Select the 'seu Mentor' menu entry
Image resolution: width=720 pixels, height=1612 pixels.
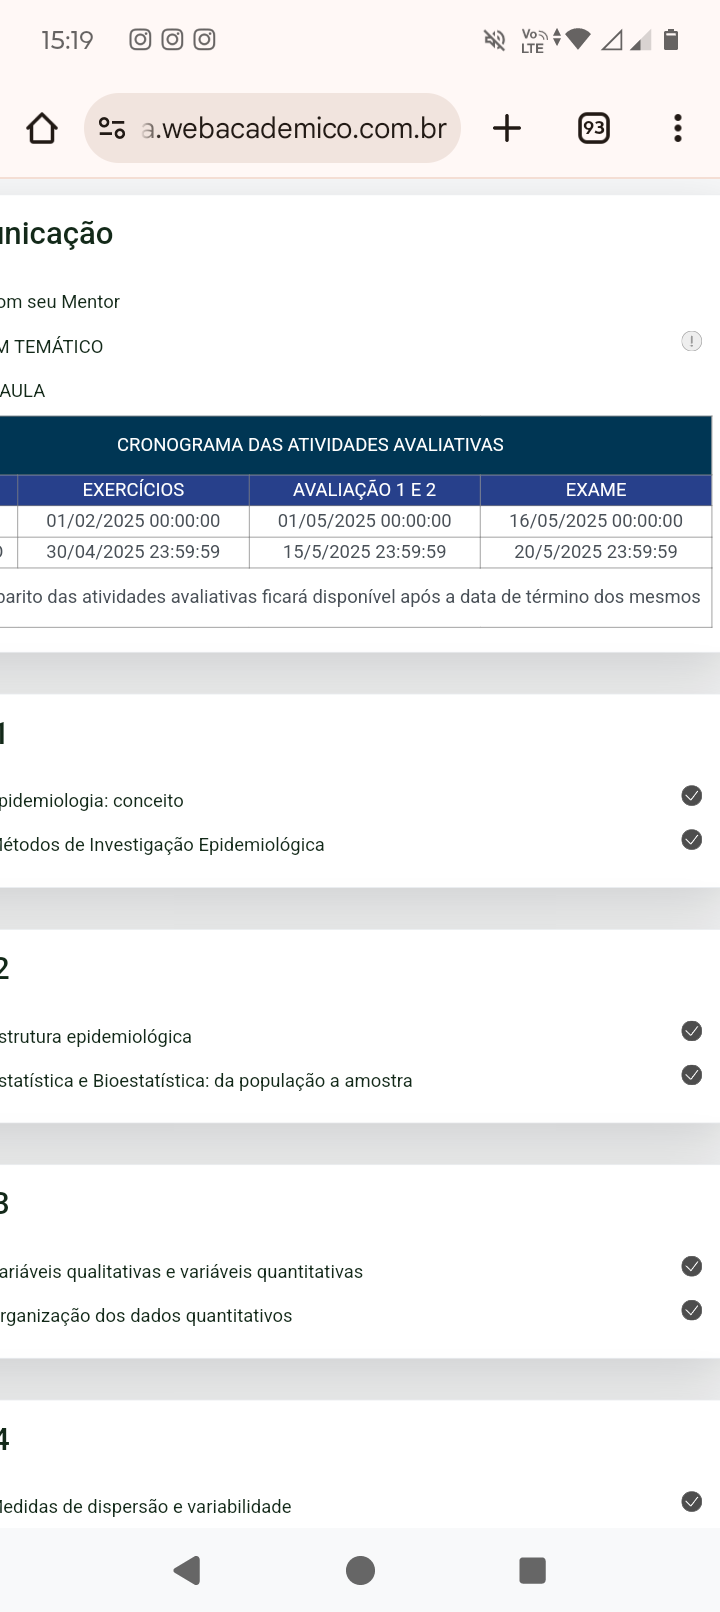[x=60, y=302]
